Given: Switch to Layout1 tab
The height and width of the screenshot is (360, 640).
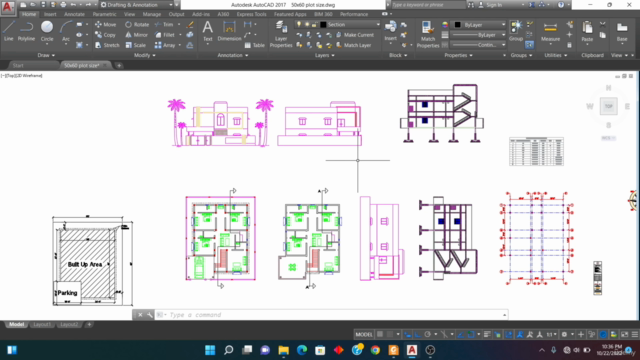Looking at the screenshot, I should pos(42,324).
